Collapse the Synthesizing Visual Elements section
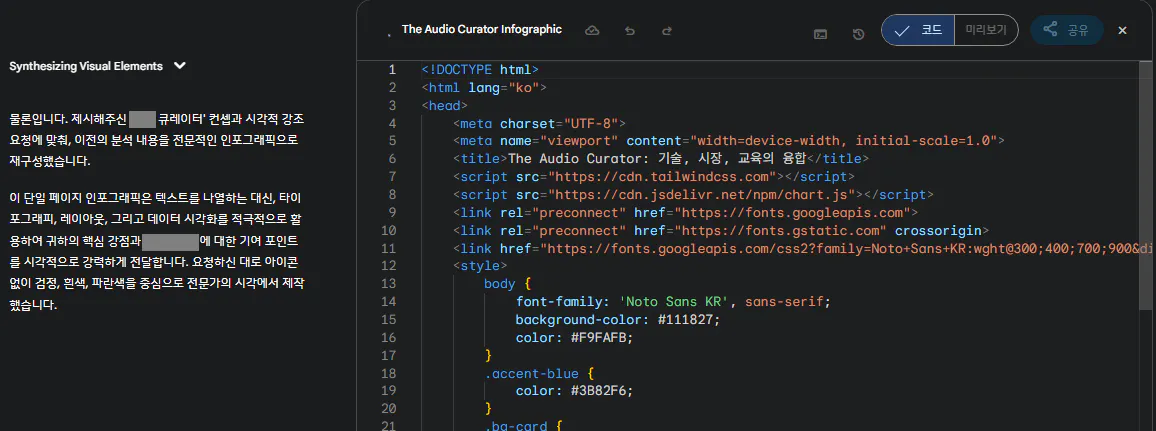The width and height of the screenshot is (1156, 431). (180, 66)
